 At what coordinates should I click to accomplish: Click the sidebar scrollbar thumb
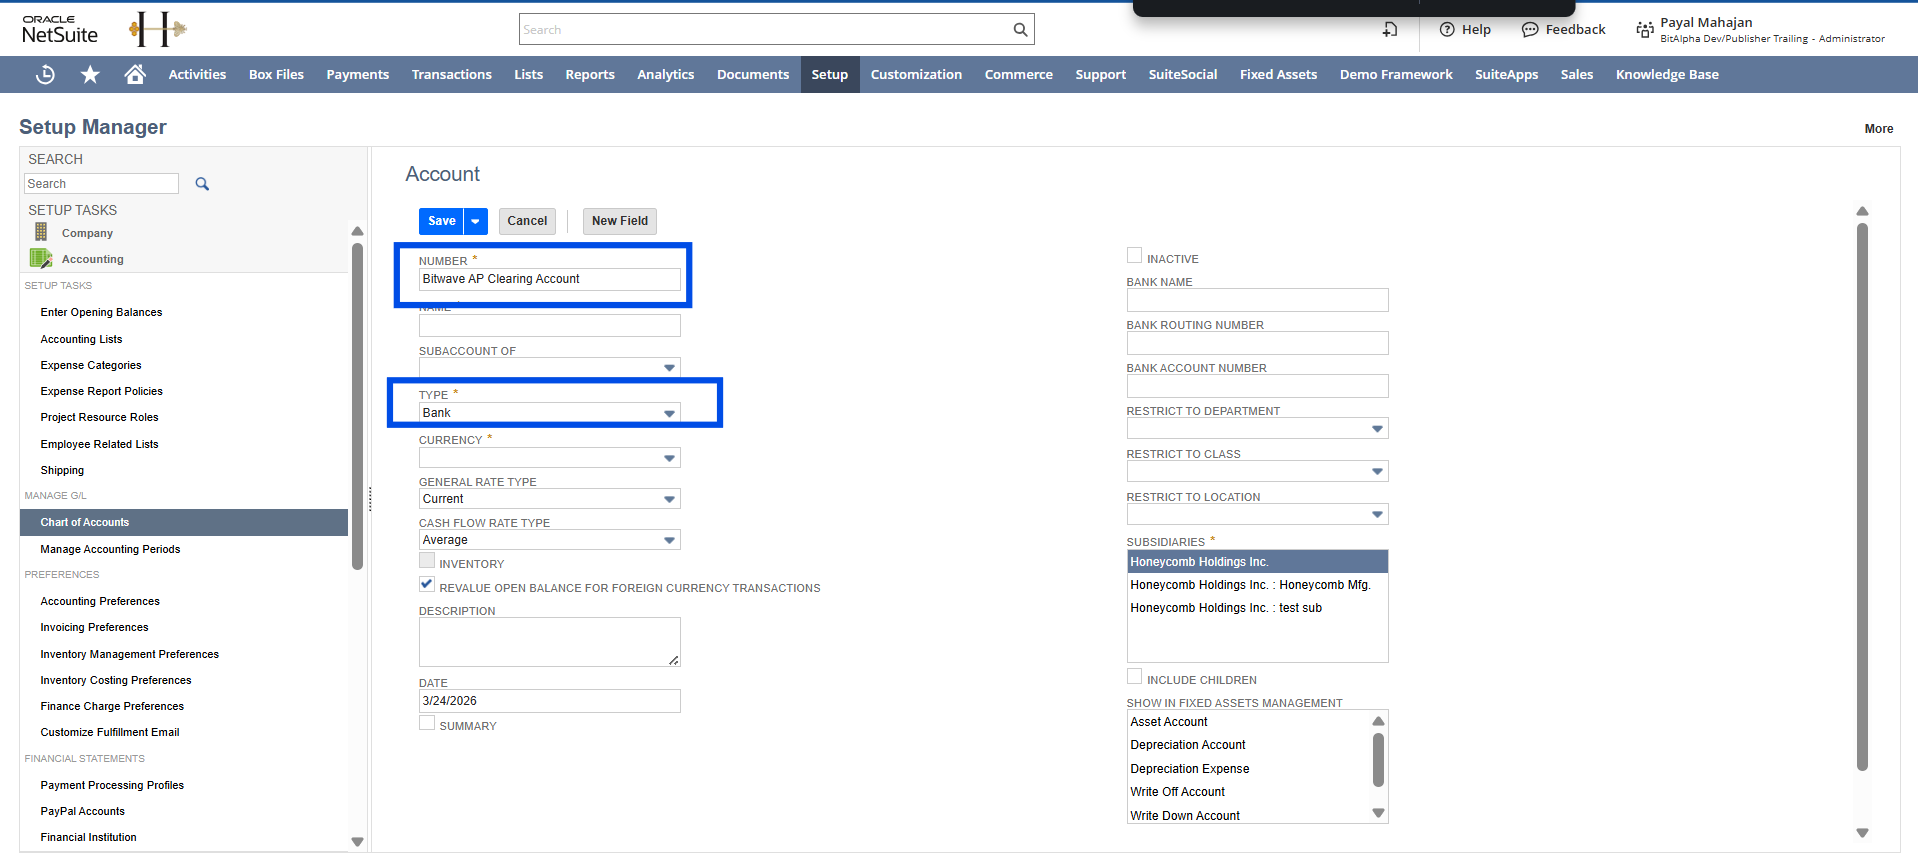click(x=357, y=407)
